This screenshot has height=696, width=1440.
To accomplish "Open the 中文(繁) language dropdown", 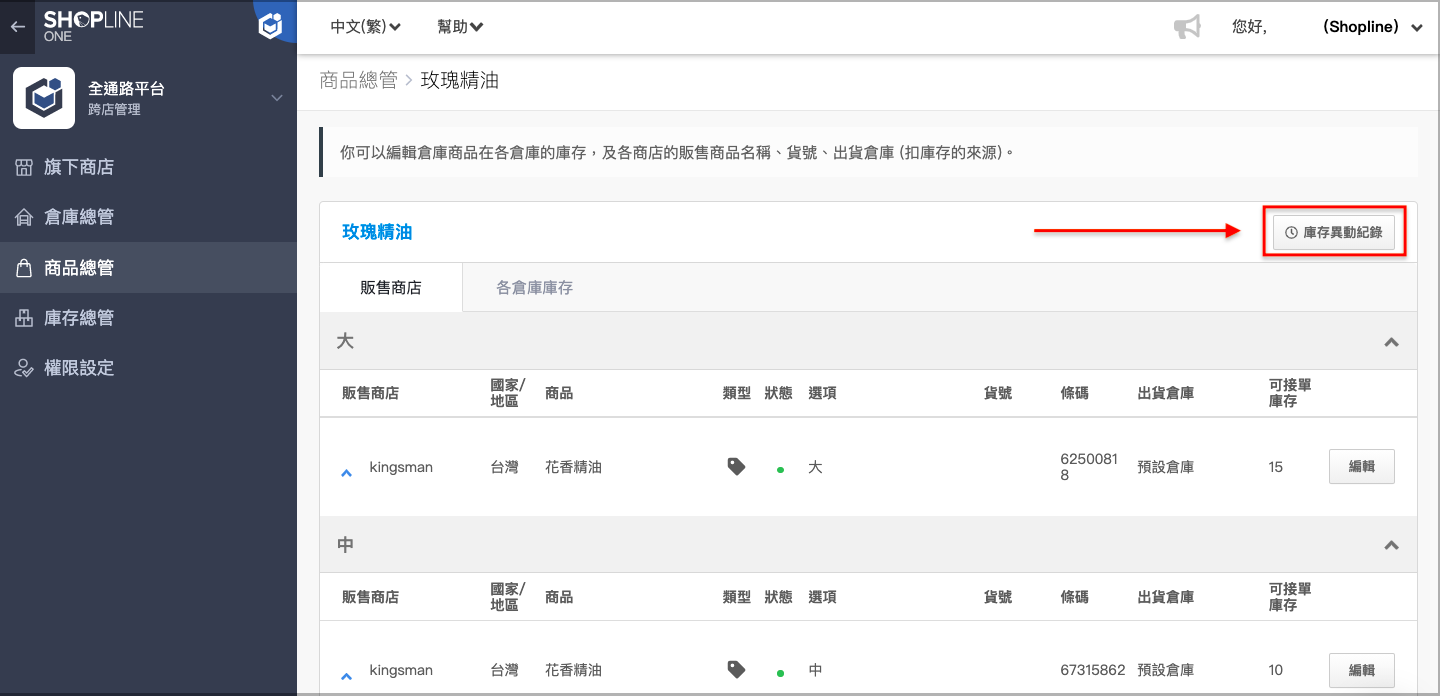I will click(x=366, y=27).
